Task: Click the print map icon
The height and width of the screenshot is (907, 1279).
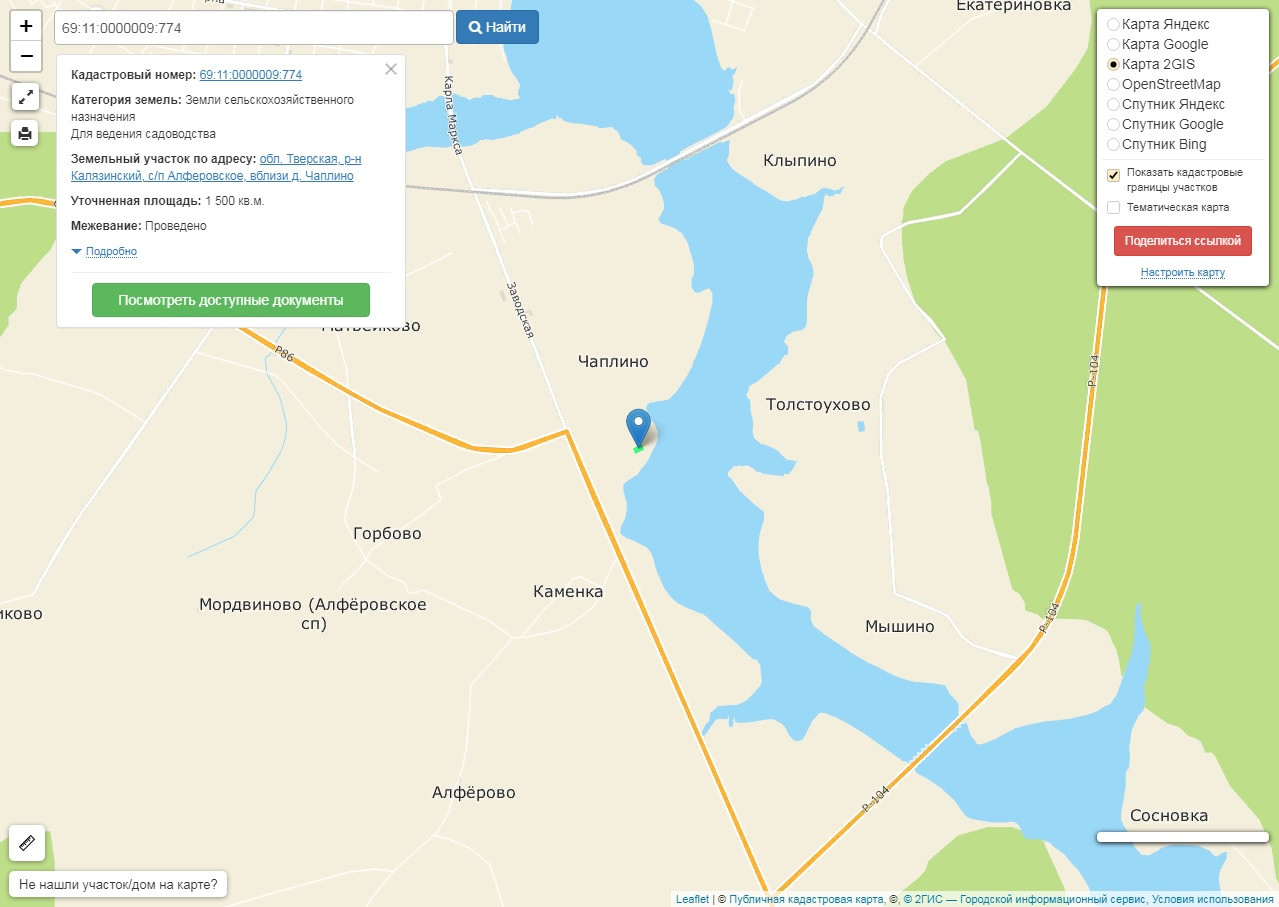Action: [x=25, y=132]
